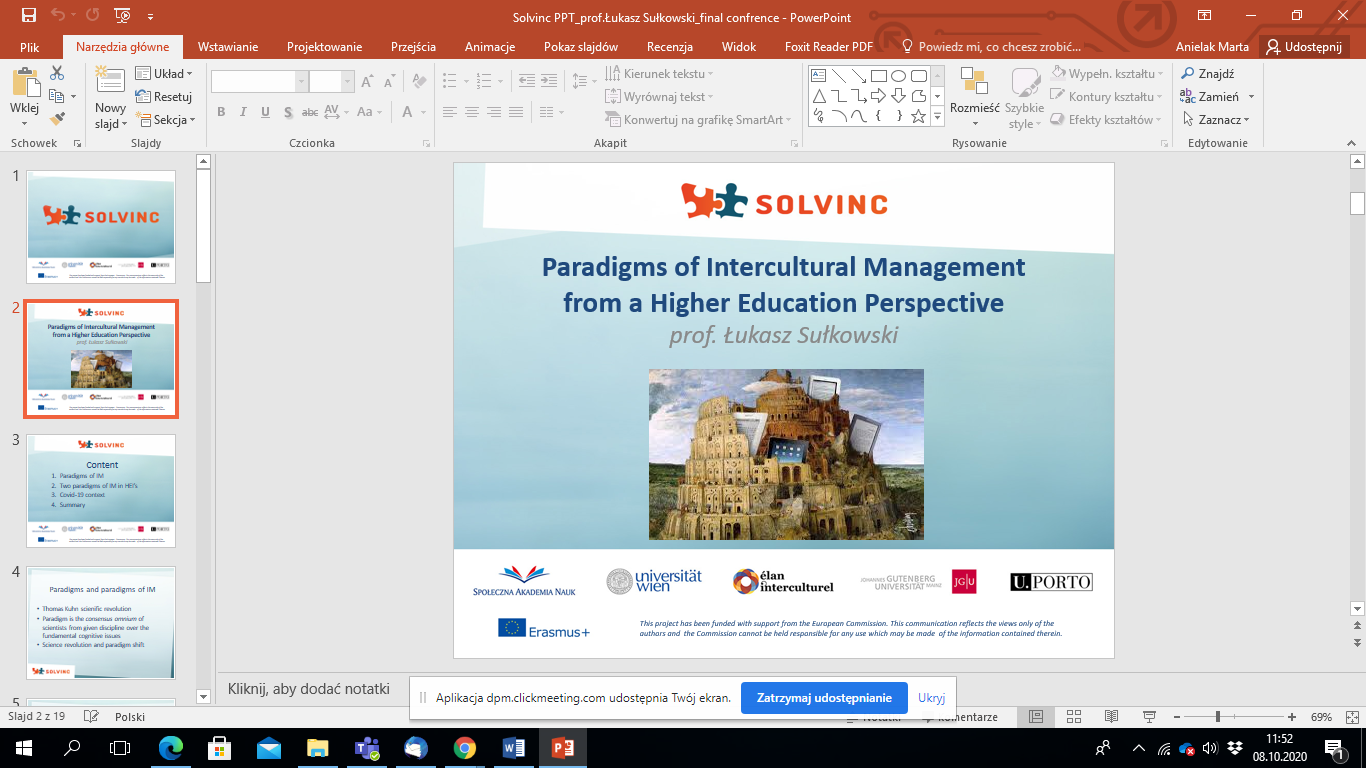This screenshot has width=1366, height=768.
Task: Expand the shapes gallery More arrow
Action: (937, 117)
